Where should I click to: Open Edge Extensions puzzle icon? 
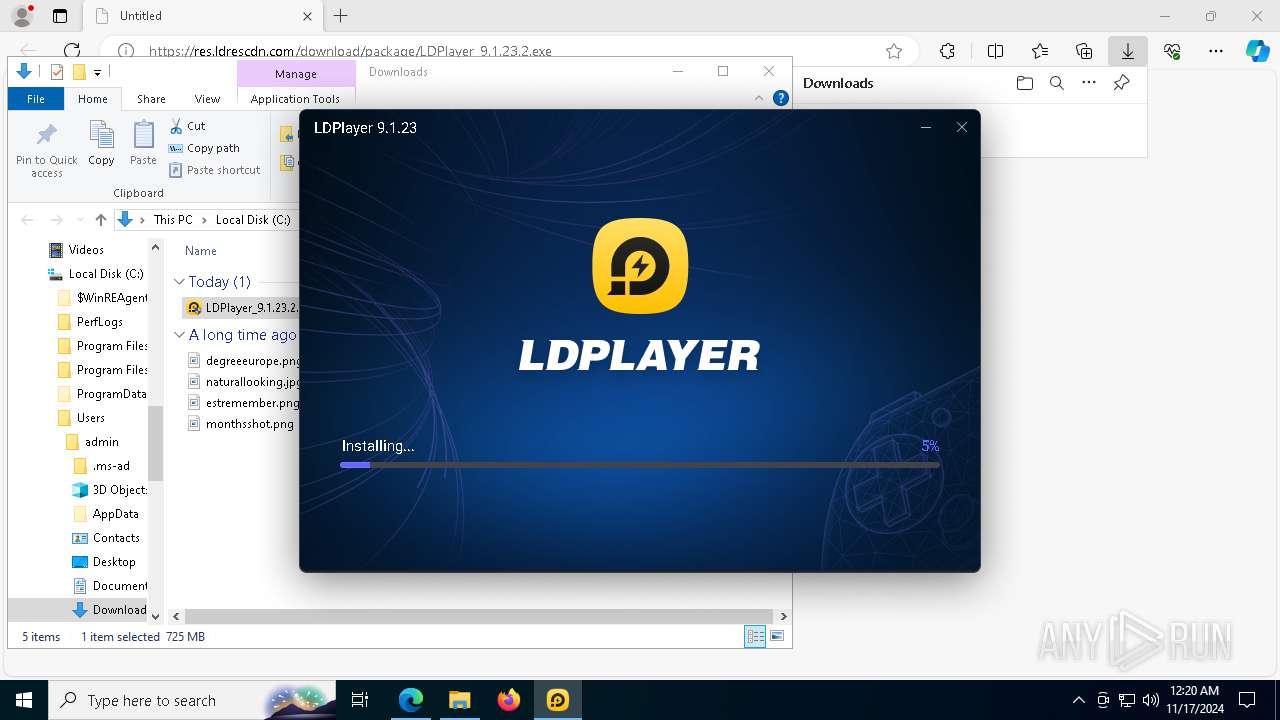tap(947, 51)
